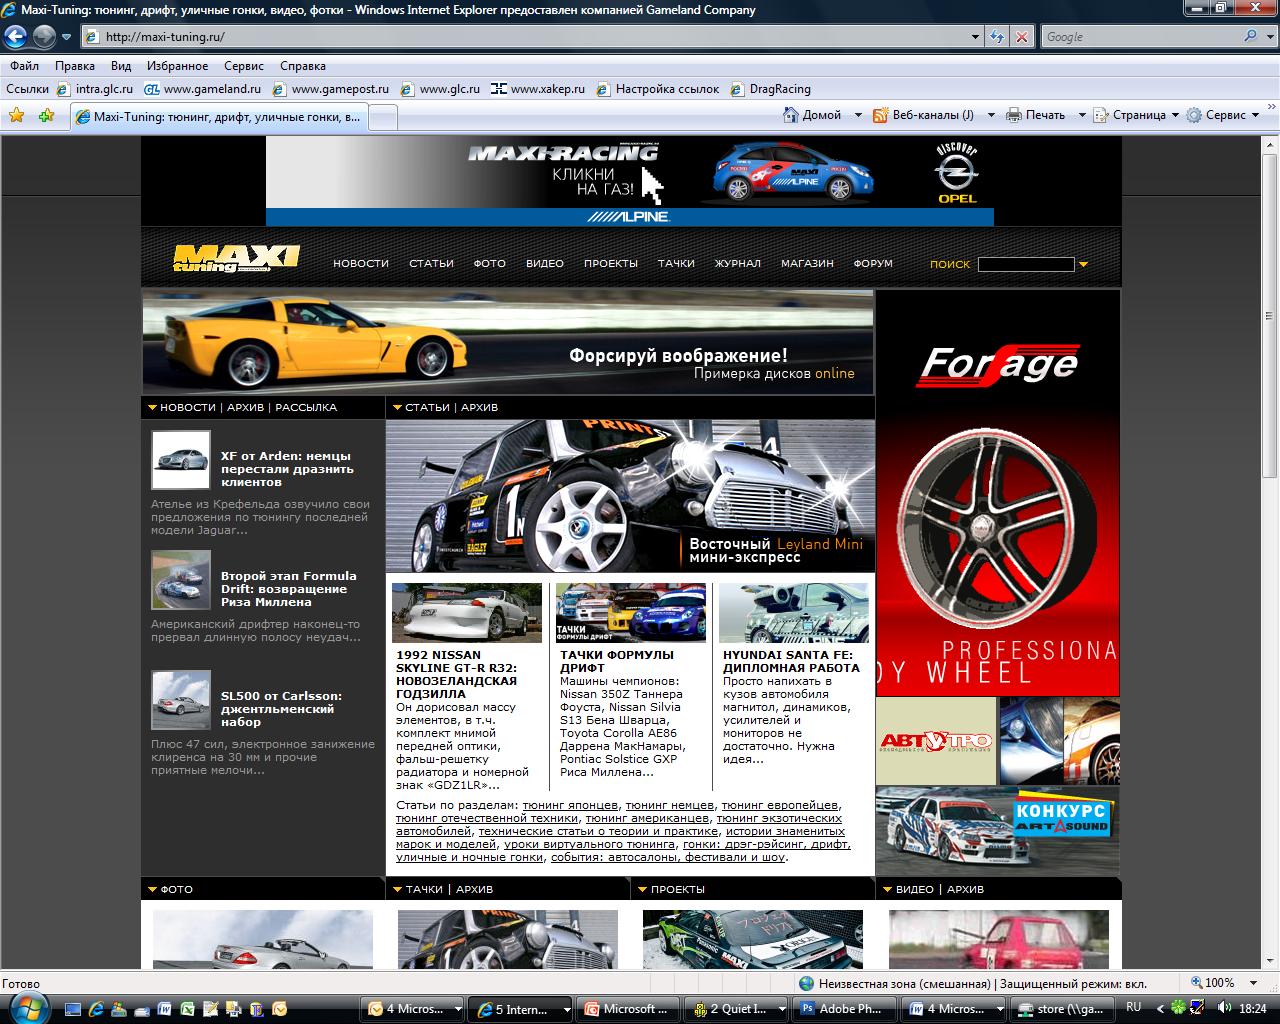Open the recent pages dropdown arrow
1280x1024 pixels.
[x=66, y=37]
